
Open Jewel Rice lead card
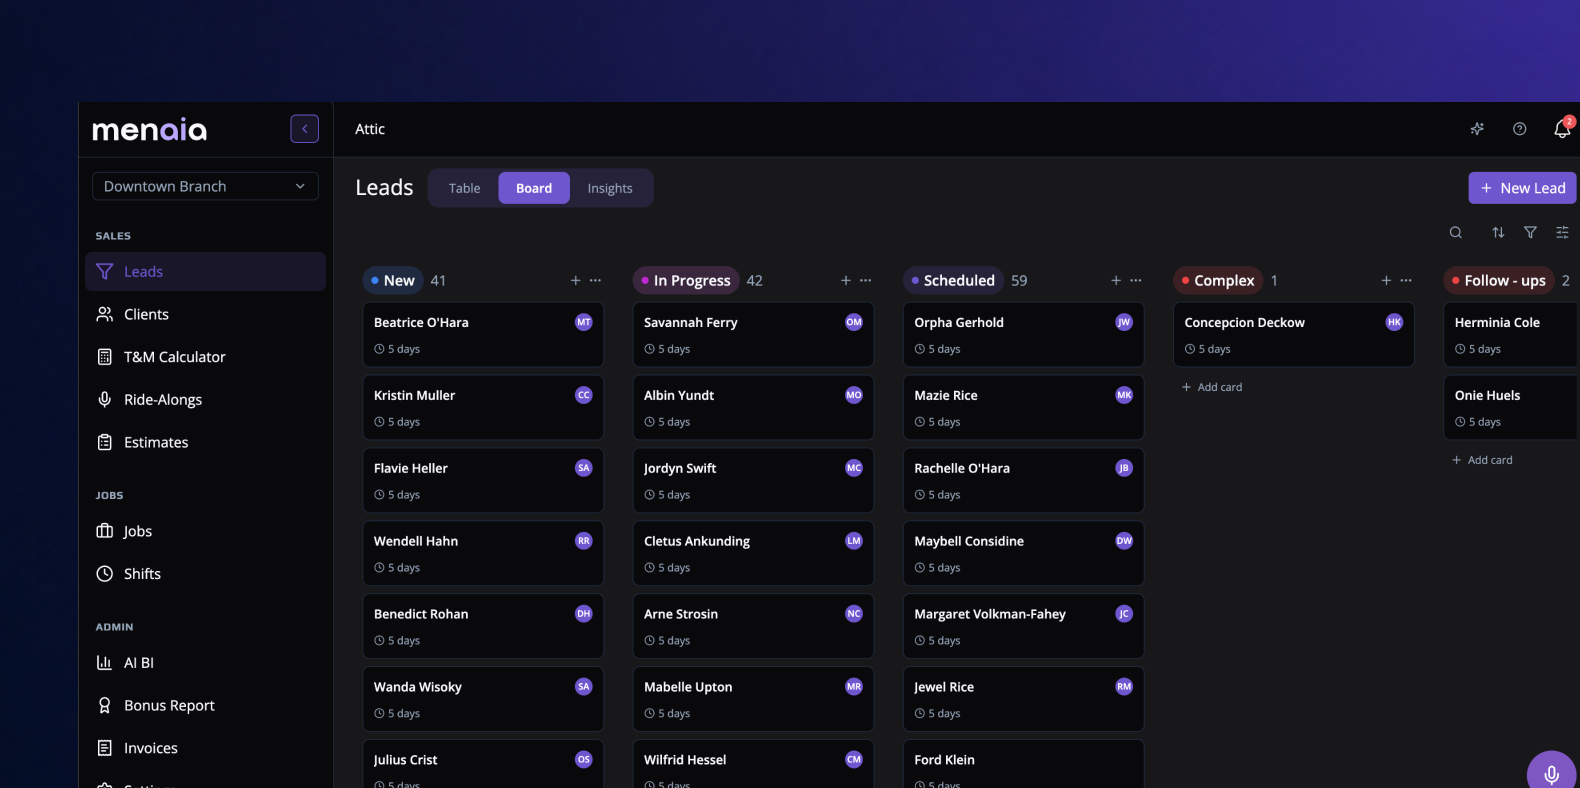(1023, 699)
